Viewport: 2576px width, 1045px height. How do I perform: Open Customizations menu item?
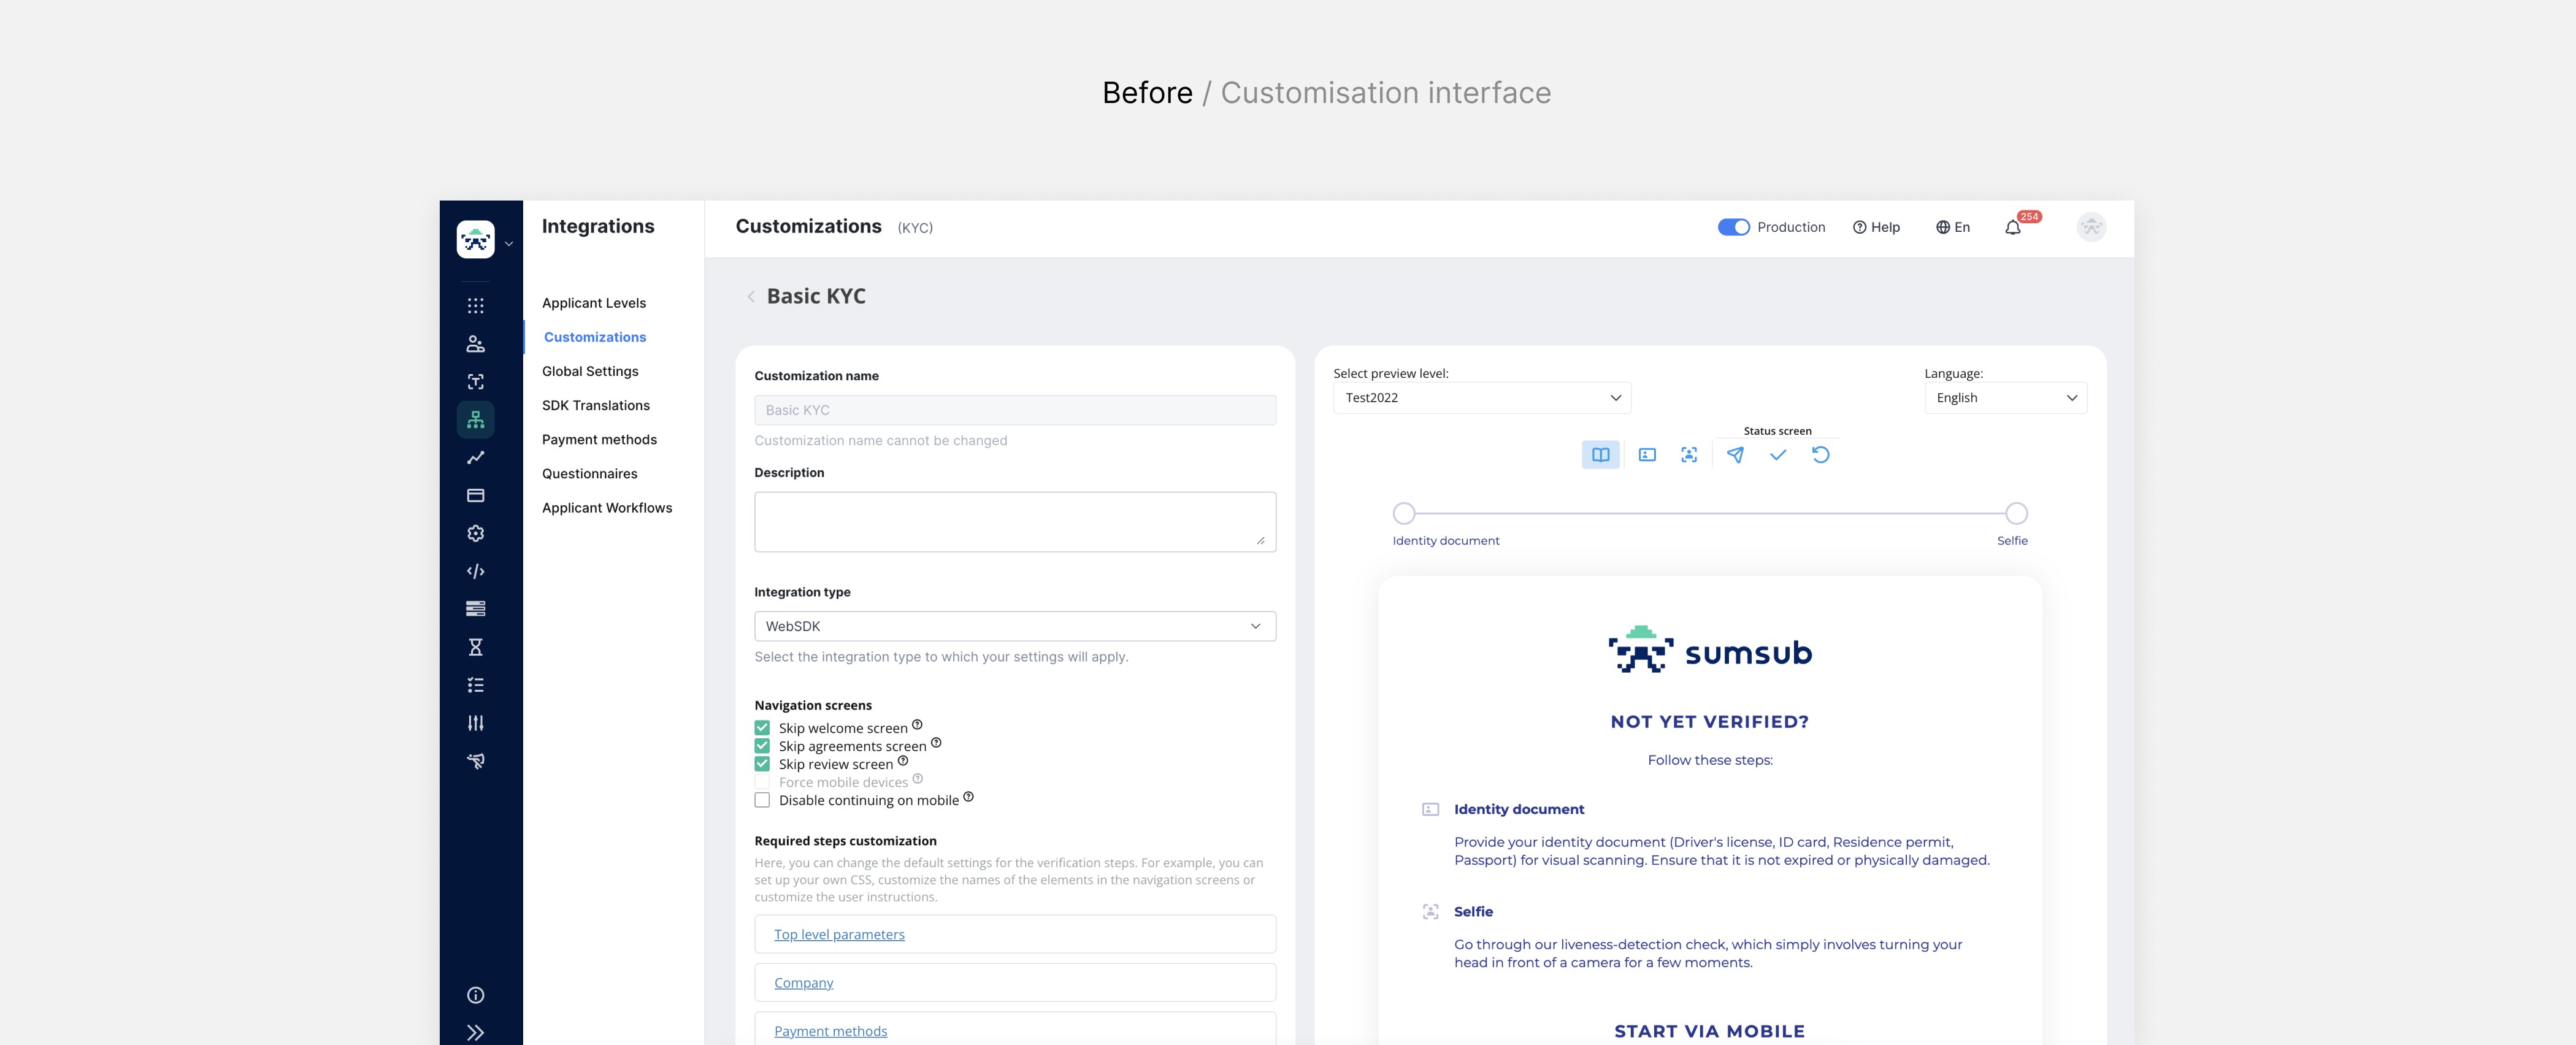[595, 337]
